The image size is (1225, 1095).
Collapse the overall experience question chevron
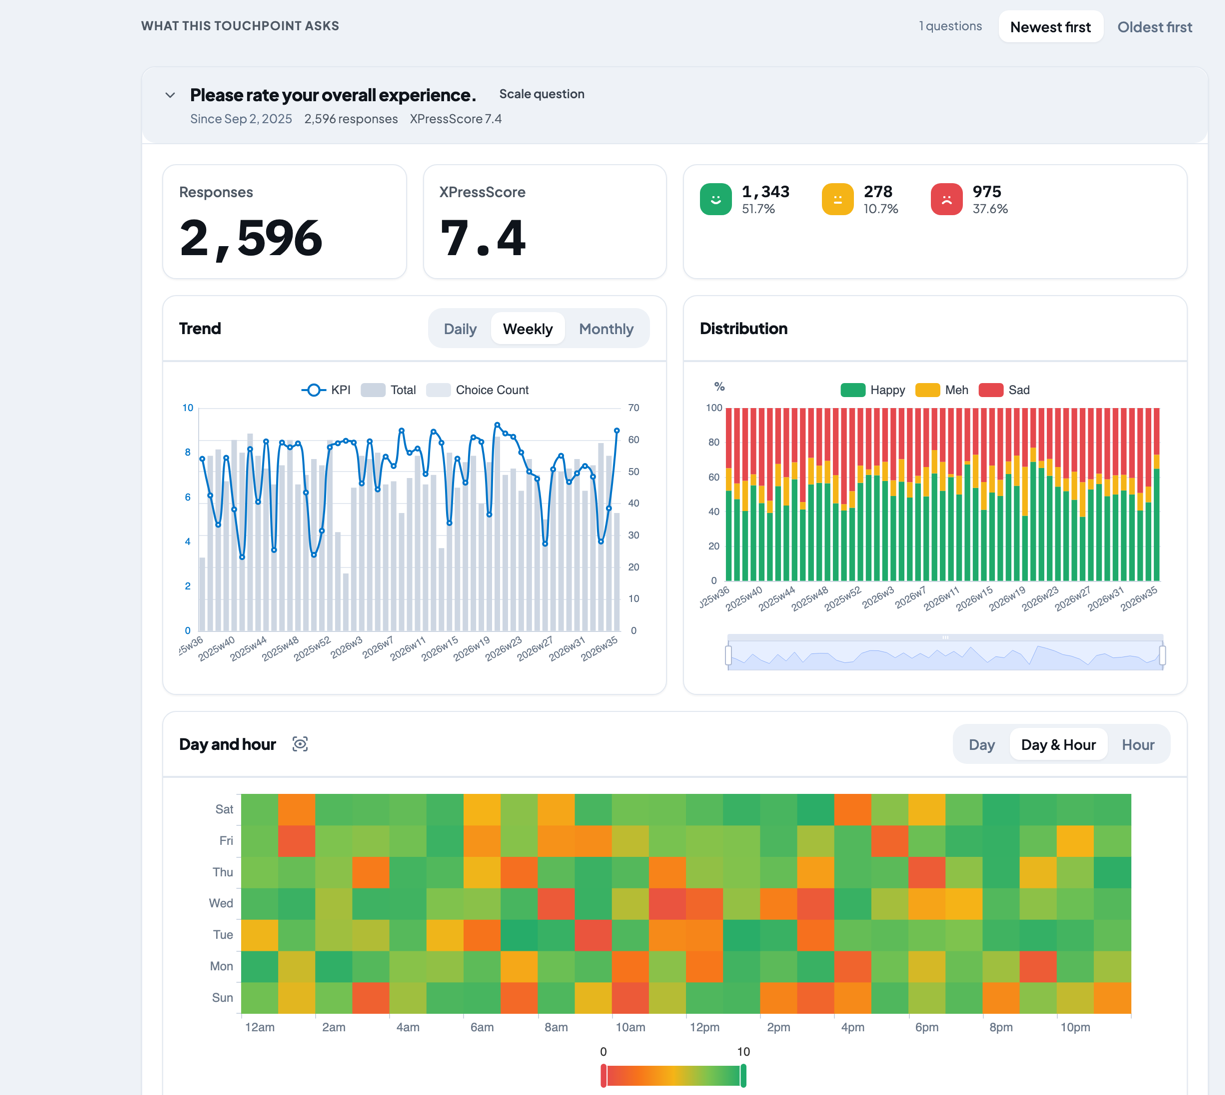click(170, 95)
